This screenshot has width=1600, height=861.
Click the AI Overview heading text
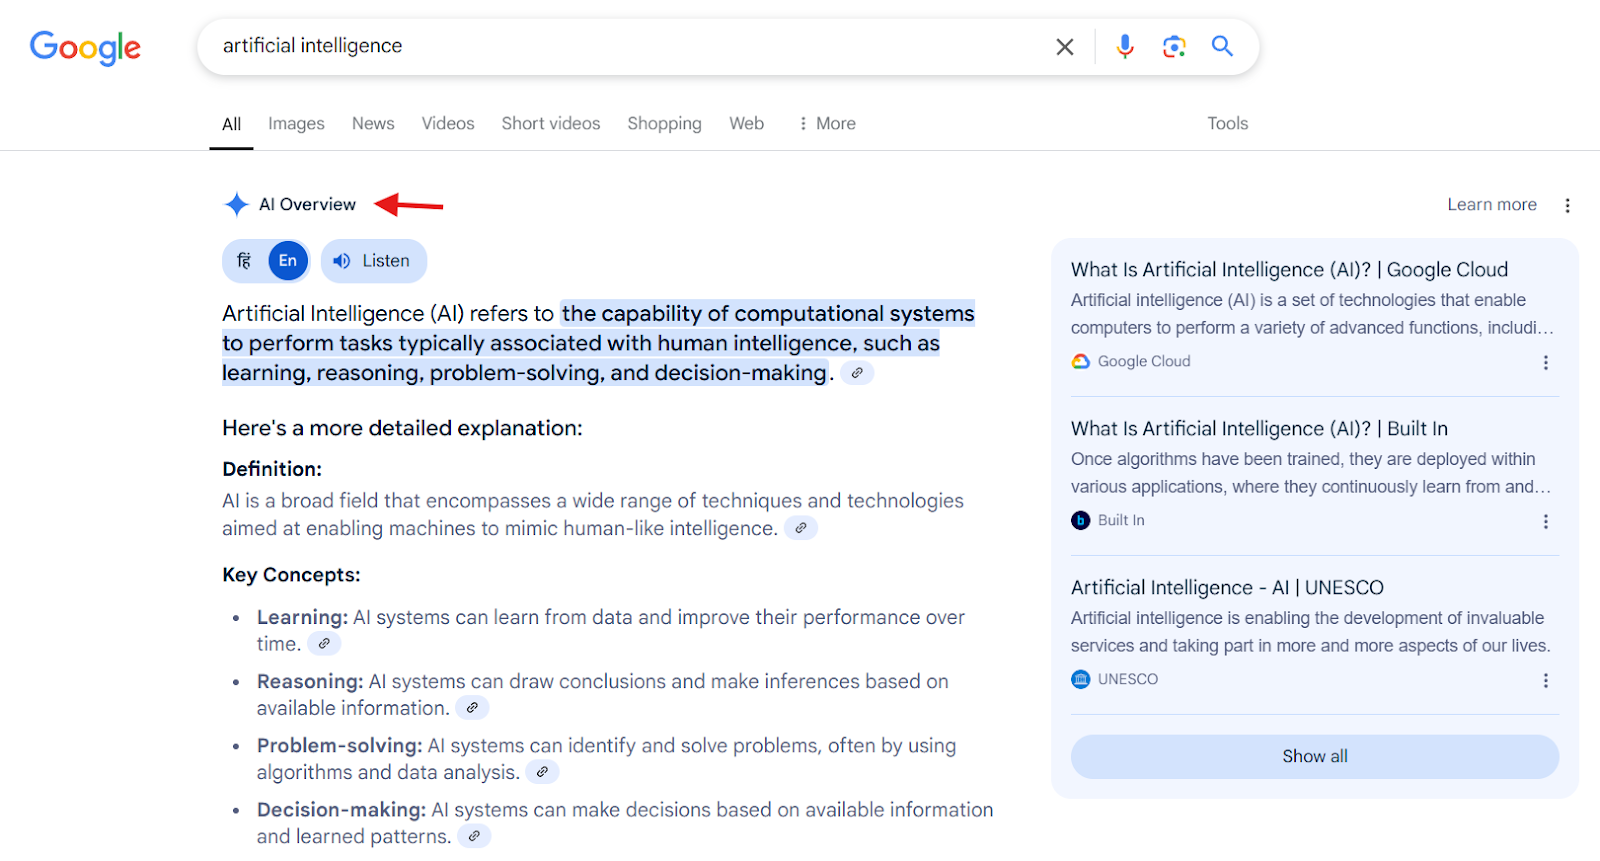(x=307, y=205)
